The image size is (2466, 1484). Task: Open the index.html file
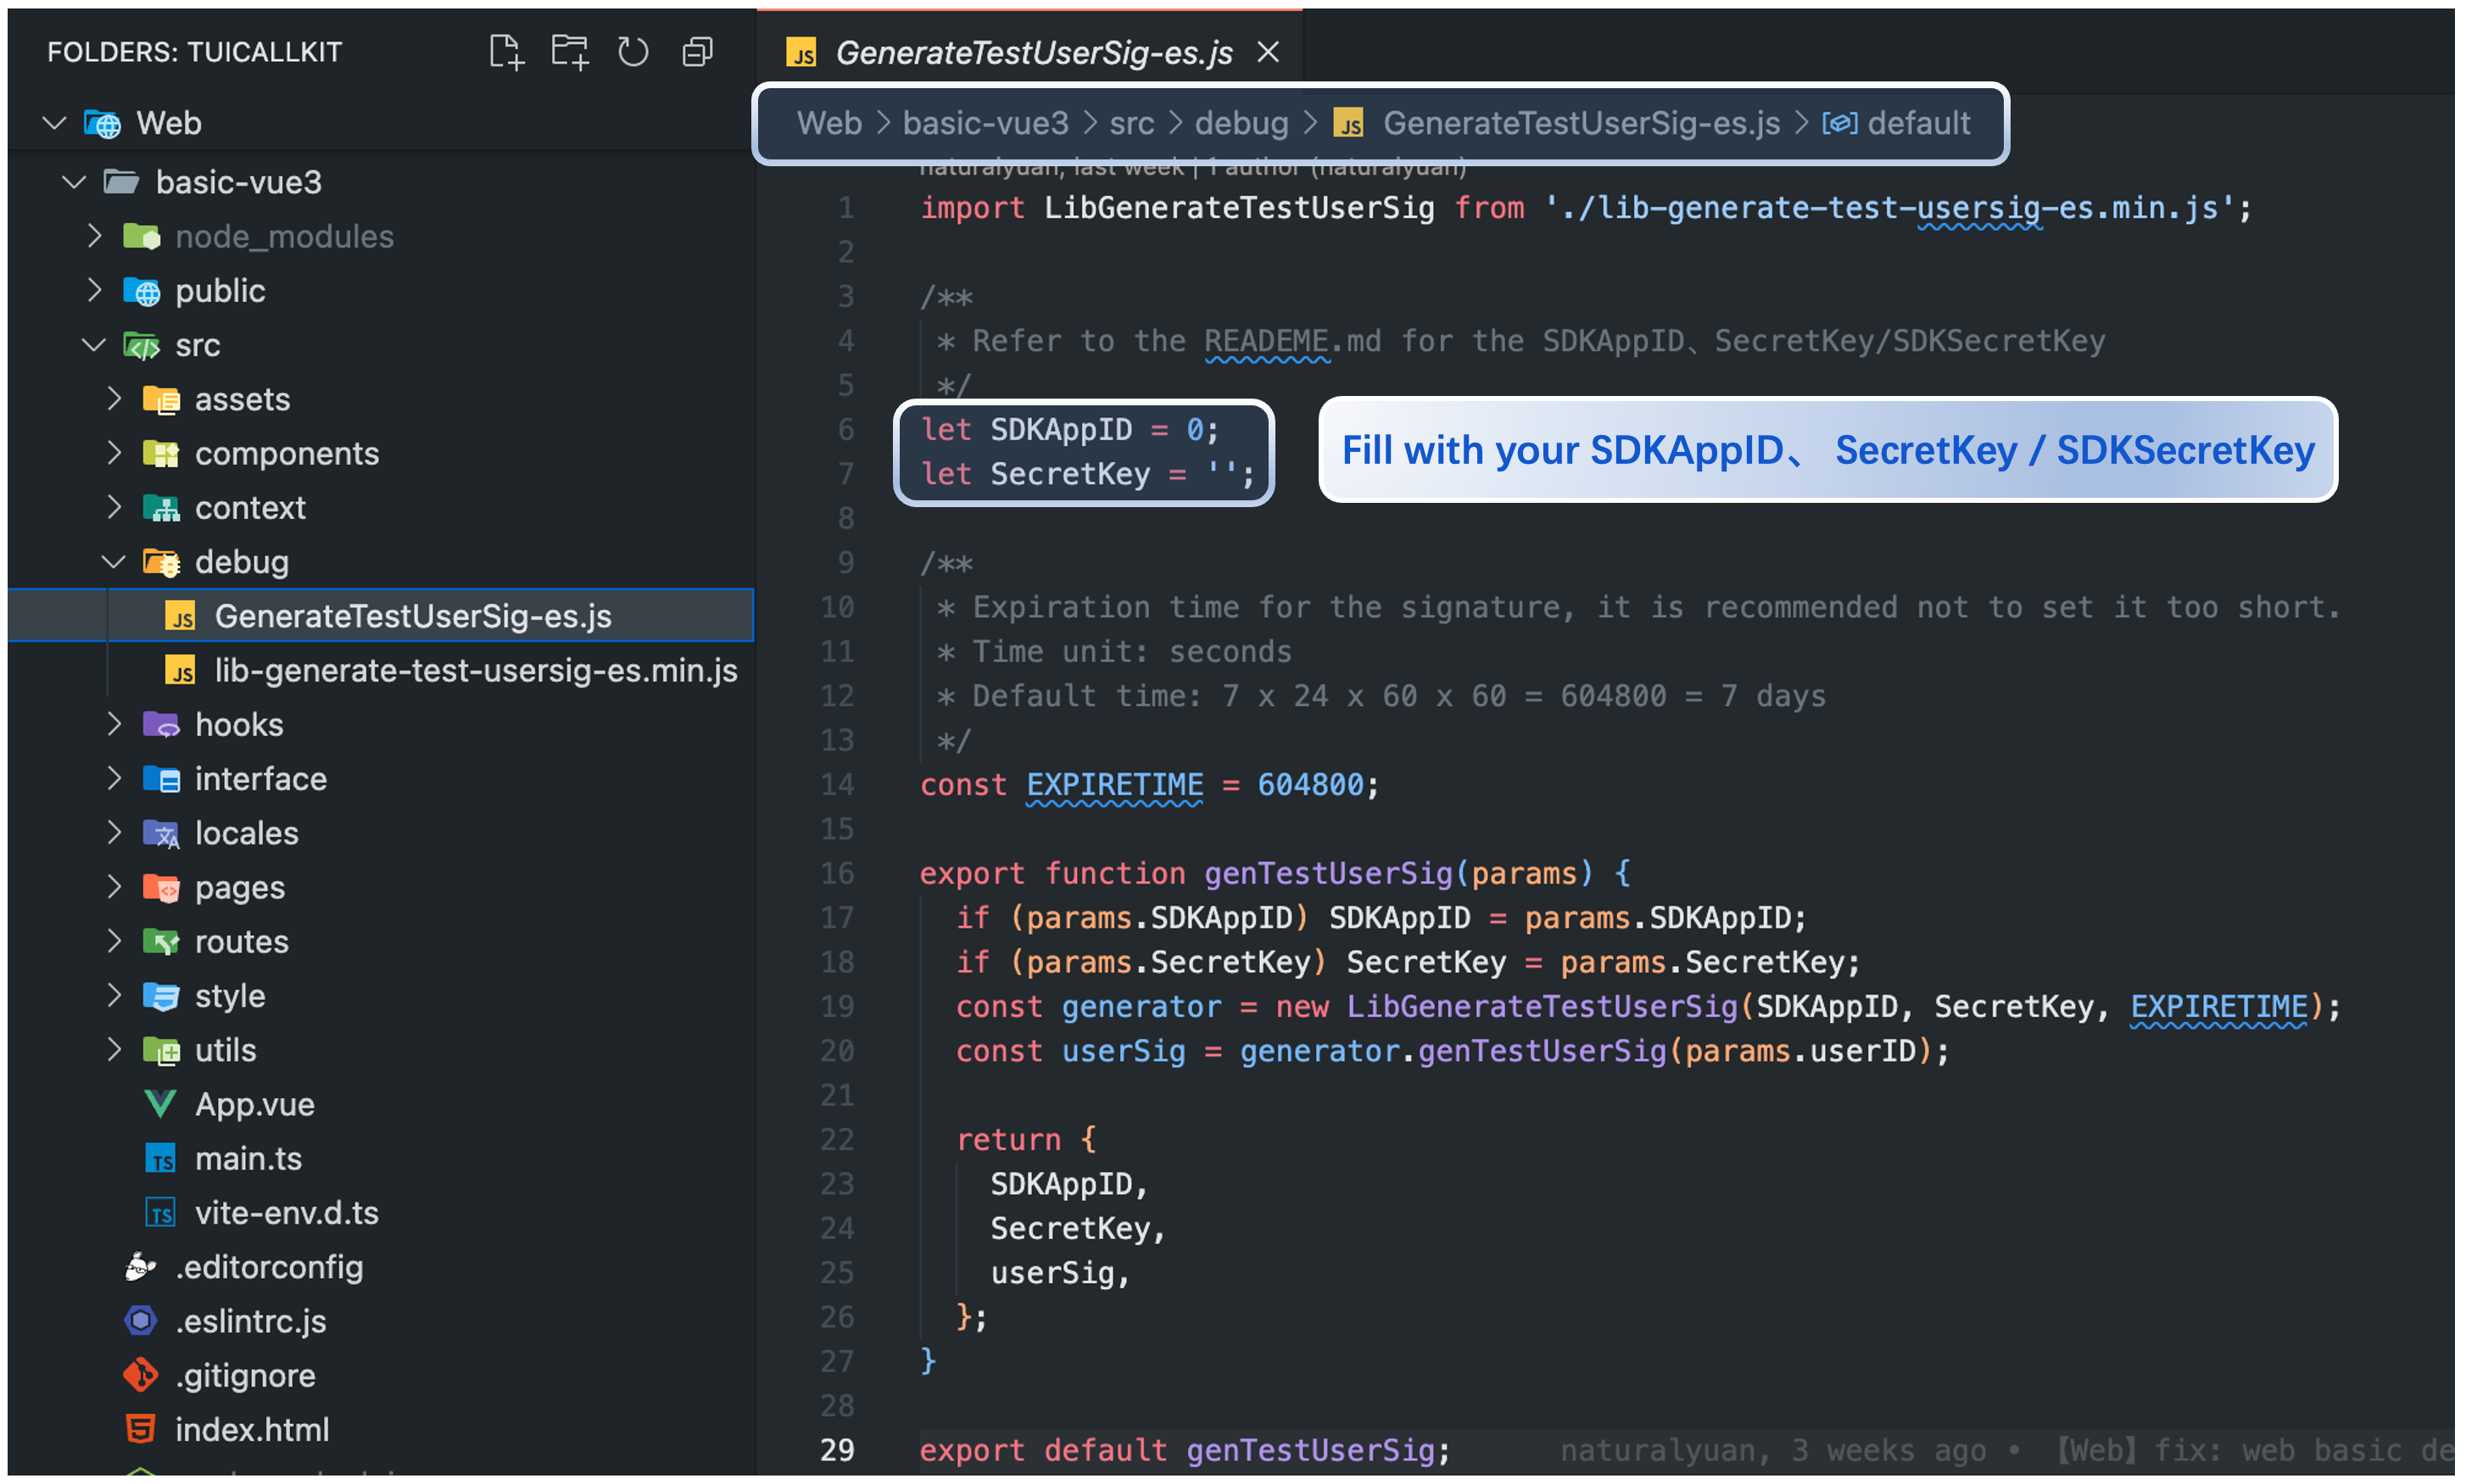251,1430
